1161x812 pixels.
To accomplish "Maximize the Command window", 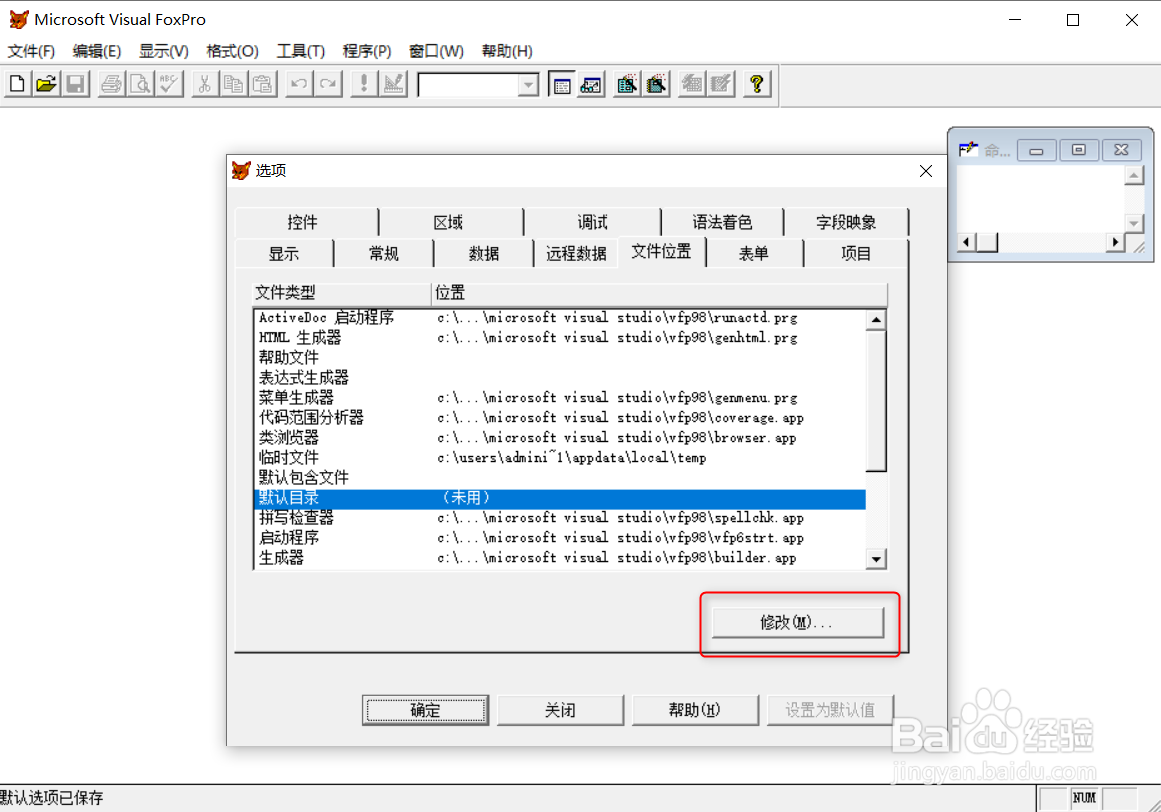I will click(1079, 150).
